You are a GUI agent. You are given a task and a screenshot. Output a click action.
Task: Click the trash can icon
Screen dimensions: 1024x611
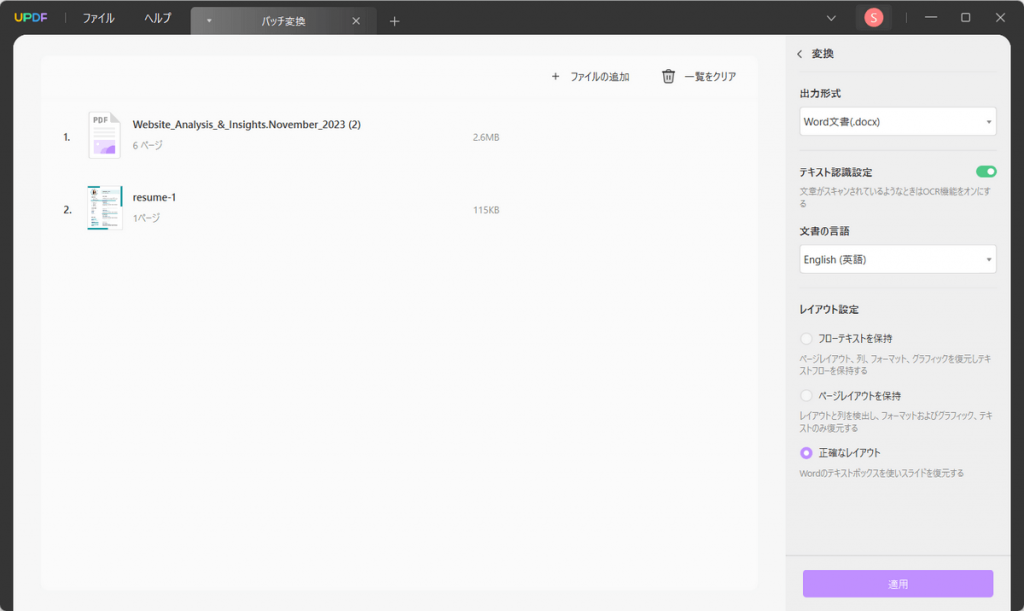668,76
